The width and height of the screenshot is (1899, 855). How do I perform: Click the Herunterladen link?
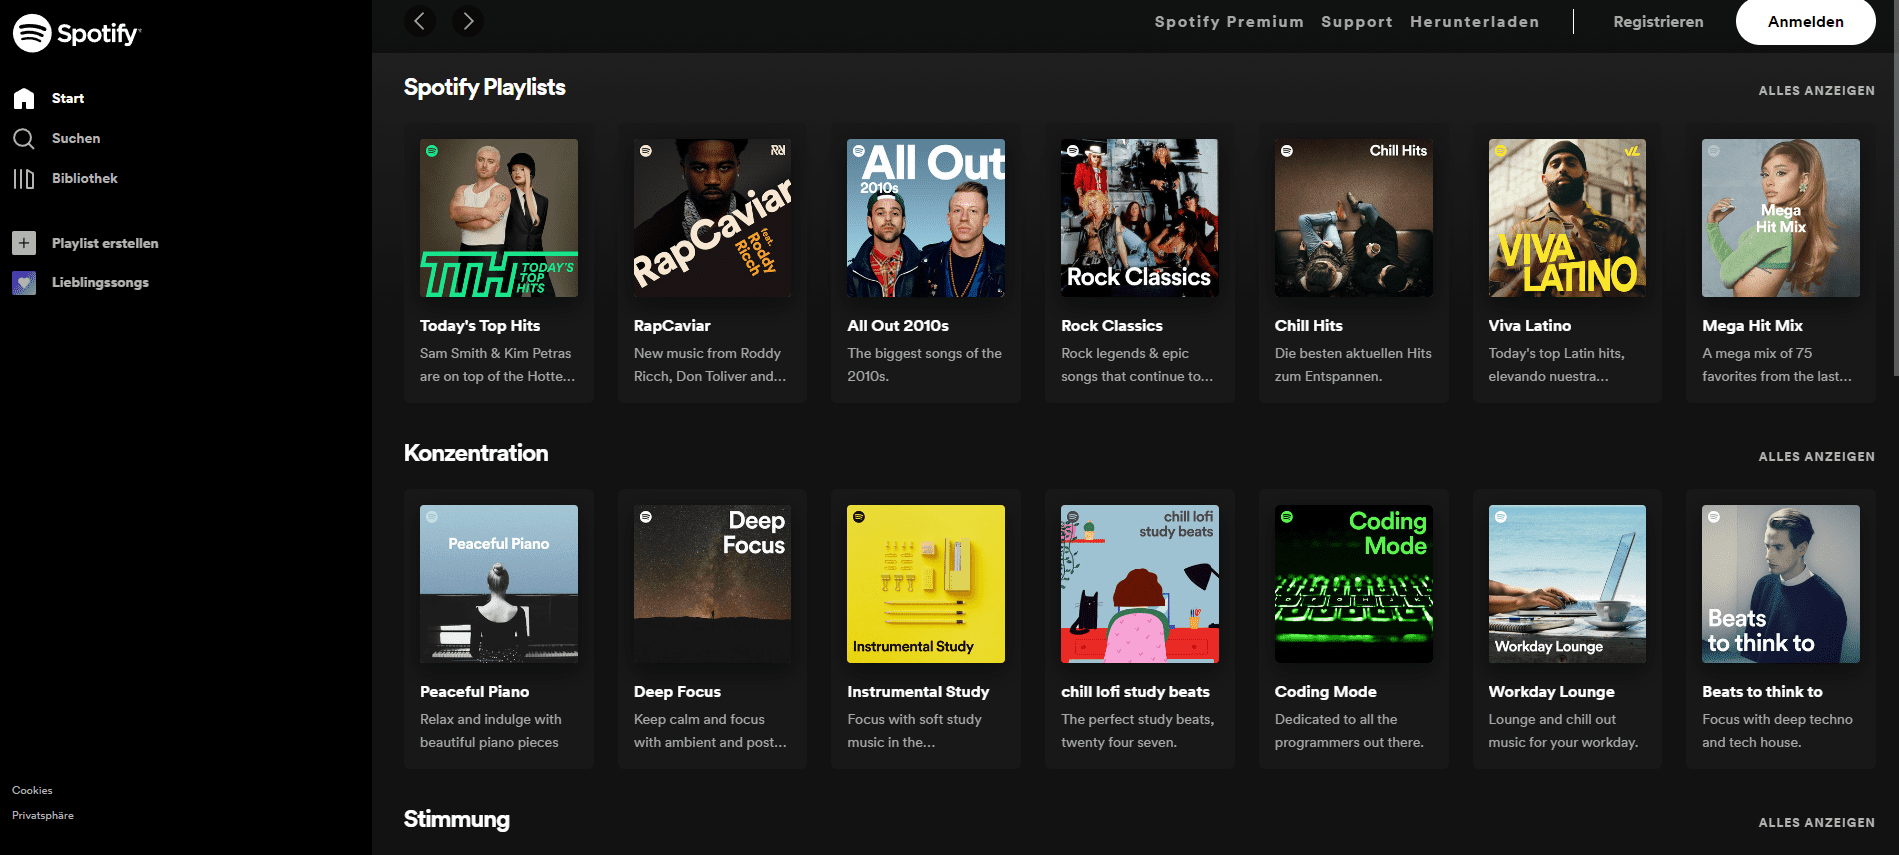point(1474,22)
